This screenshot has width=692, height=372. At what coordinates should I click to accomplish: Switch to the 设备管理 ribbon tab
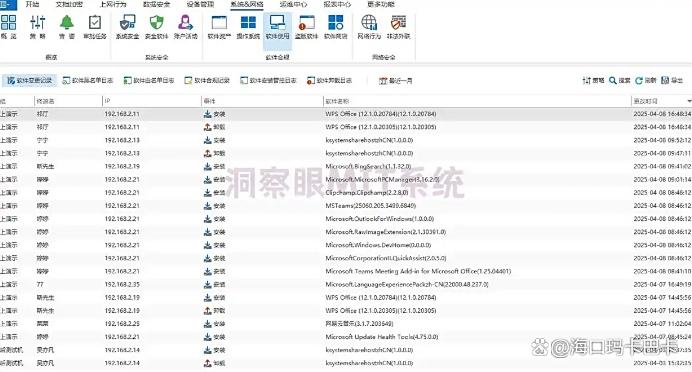[200, 4]
